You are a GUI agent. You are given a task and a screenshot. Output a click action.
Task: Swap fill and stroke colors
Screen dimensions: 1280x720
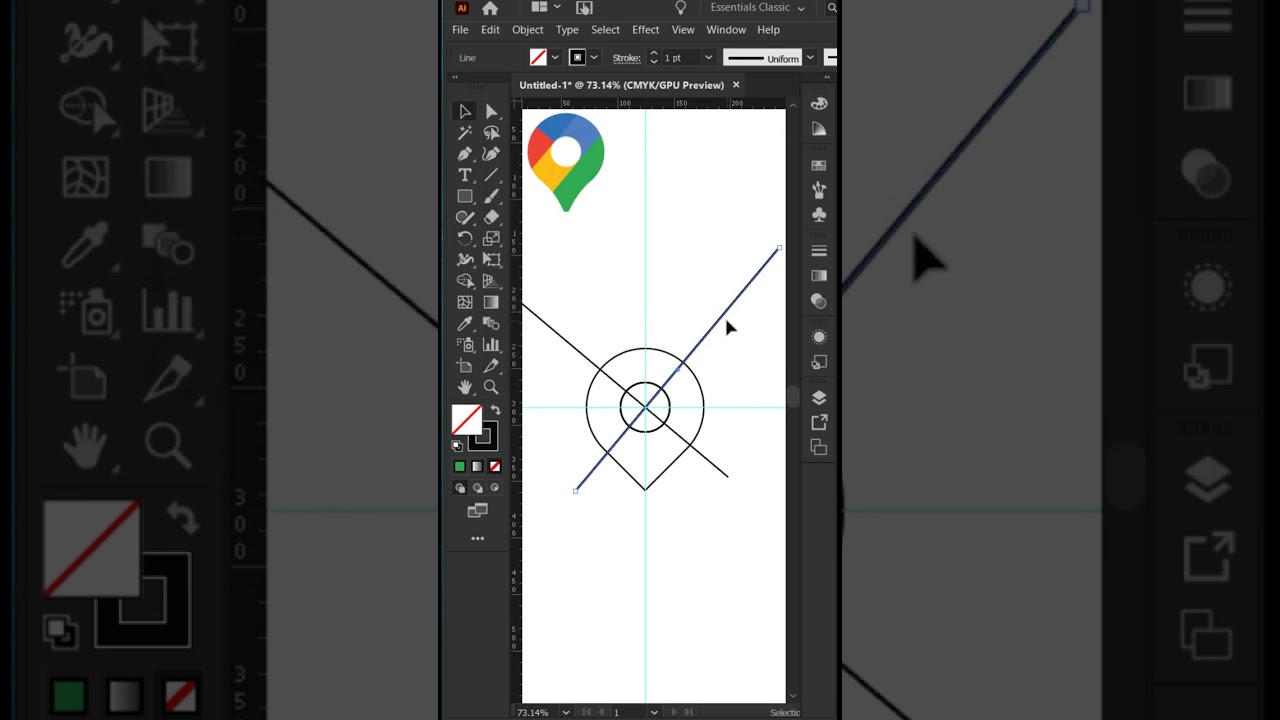point(495,411)
